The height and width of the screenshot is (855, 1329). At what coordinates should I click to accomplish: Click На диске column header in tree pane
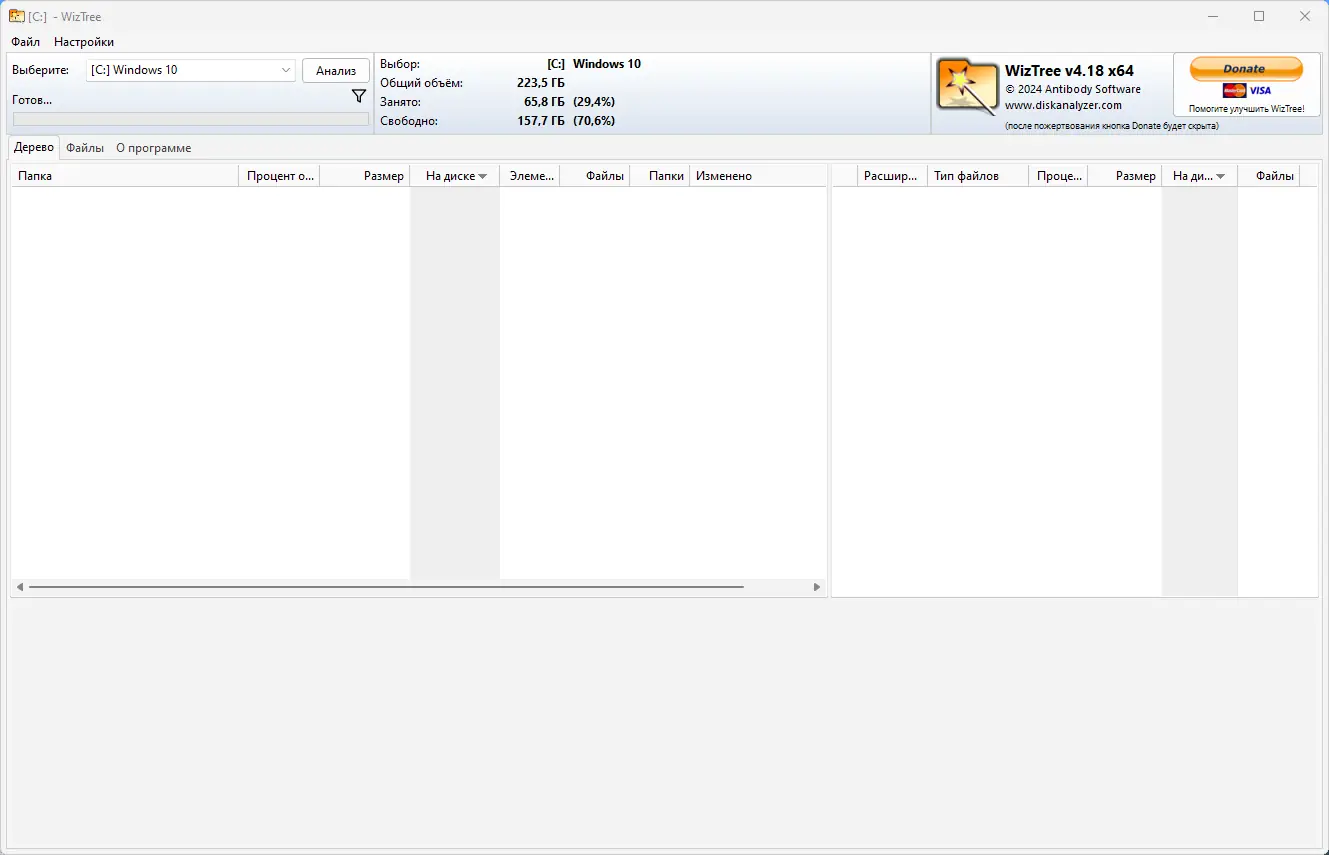(455, 176)
